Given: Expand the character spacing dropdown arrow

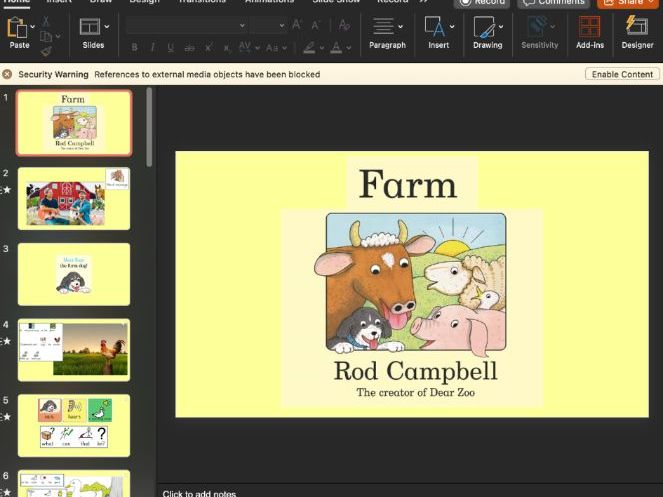Looking at the screenshot, I should click(x=257, y=48).
